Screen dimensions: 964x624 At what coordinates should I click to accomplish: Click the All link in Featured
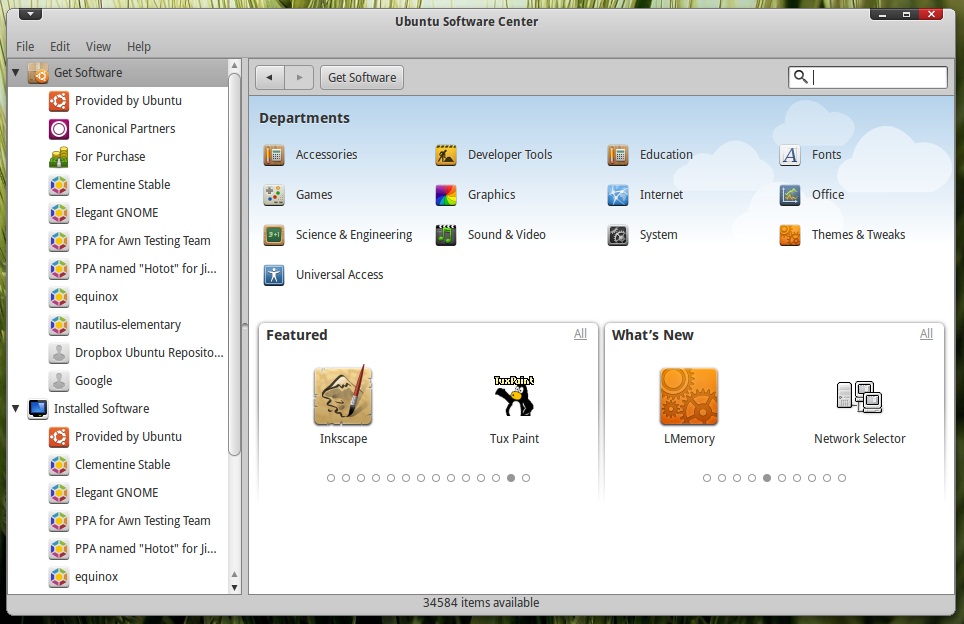coord(580,334)
